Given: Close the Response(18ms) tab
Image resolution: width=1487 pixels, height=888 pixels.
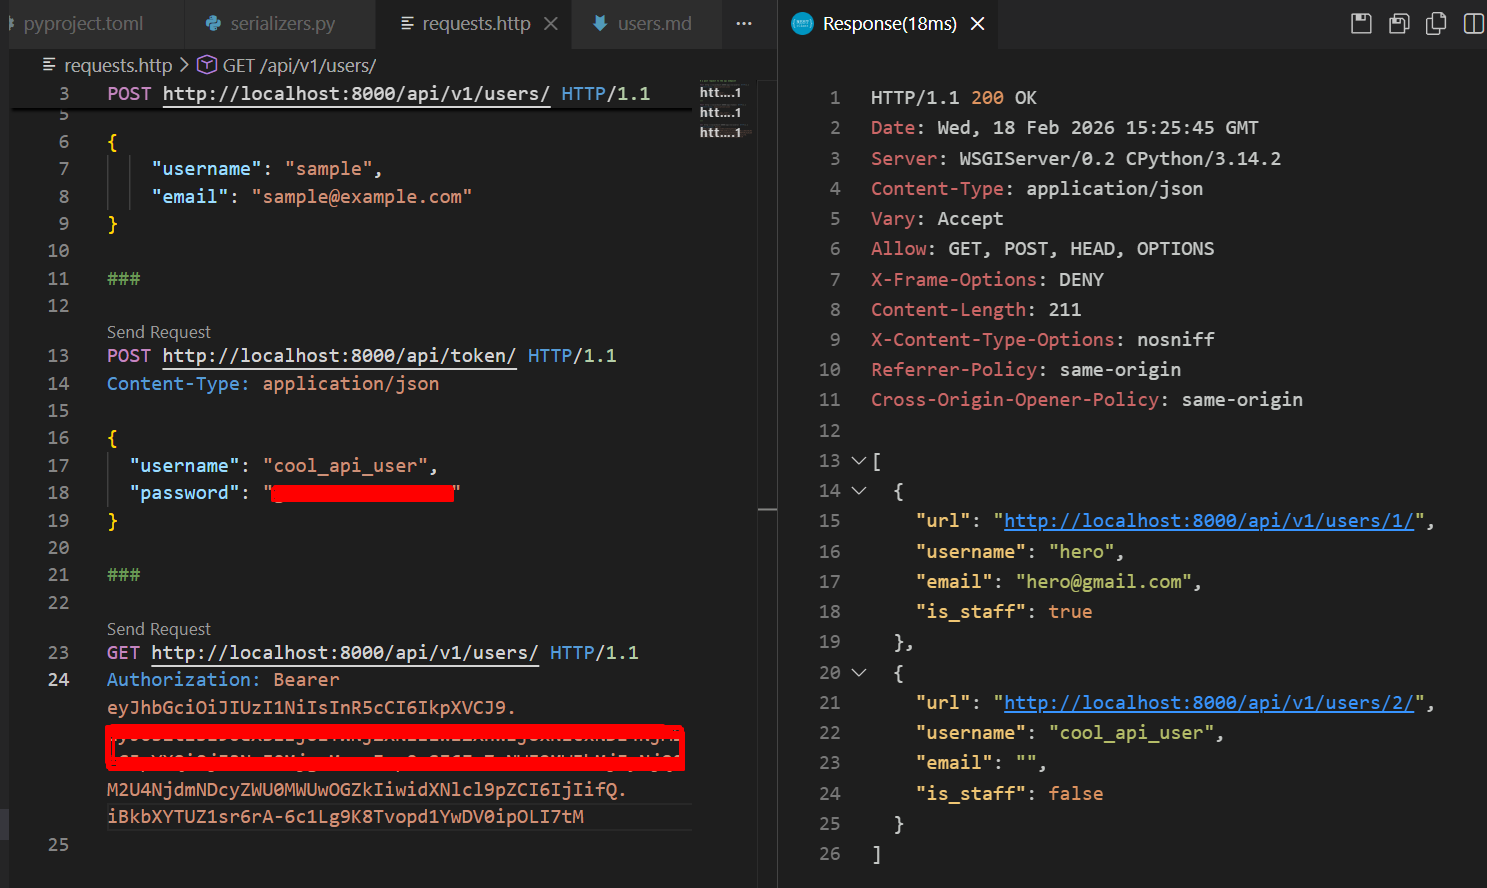Looking at the screenshot, I should tap(978, 23).
